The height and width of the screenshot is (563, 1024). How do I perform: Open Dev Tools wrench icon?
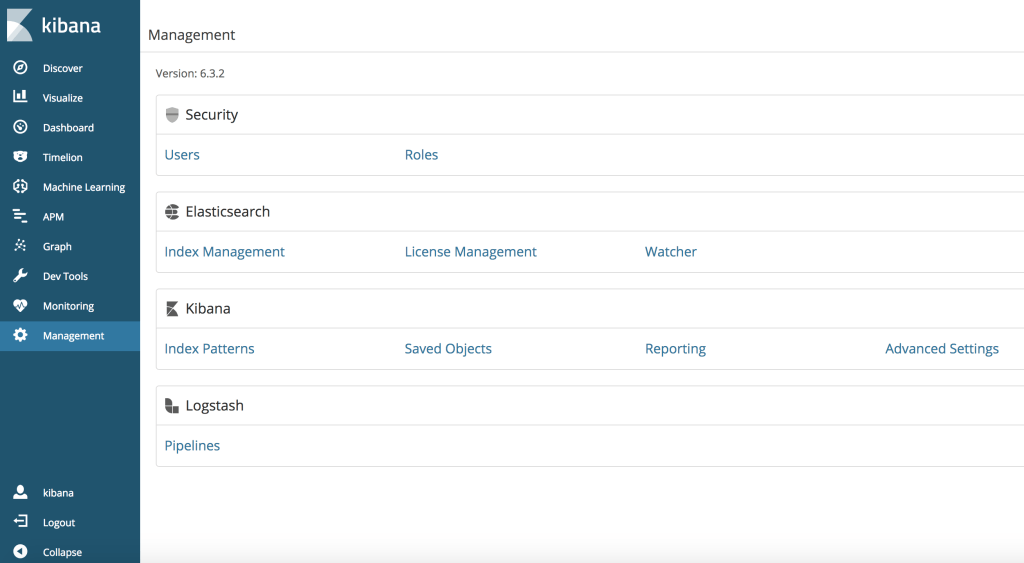[20, 276]
